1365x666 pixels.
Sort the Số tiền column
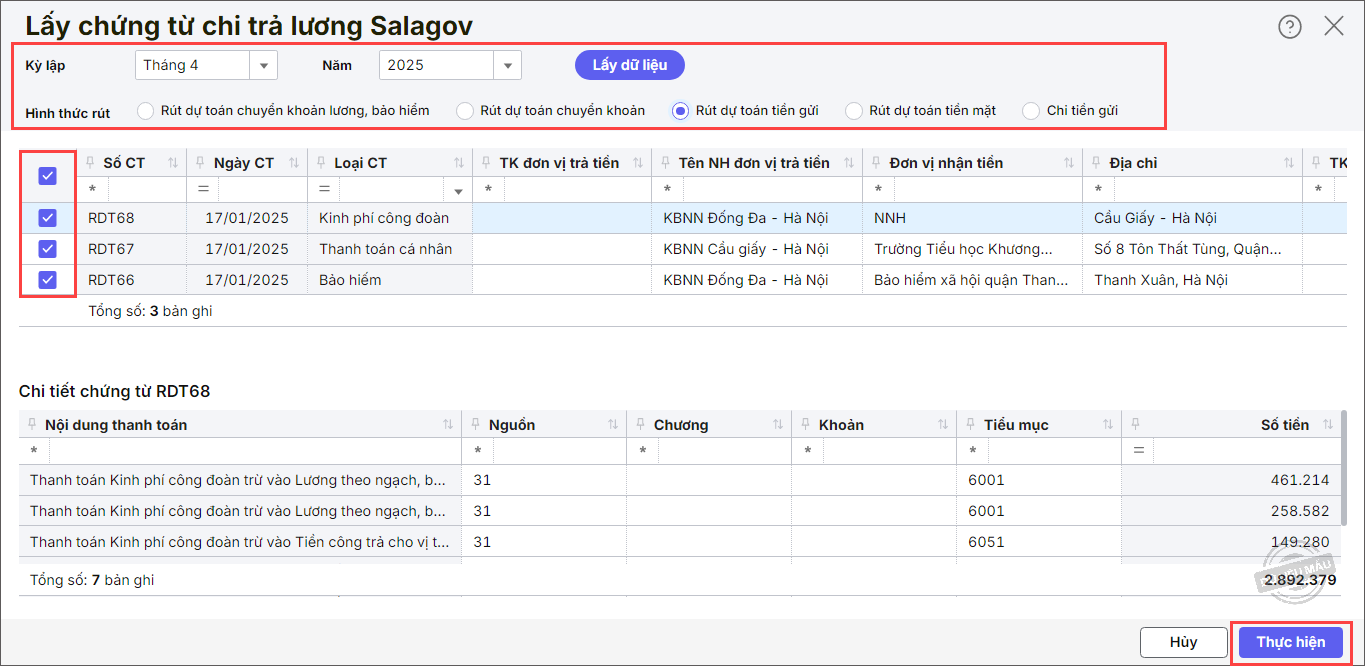(1328, 425)
